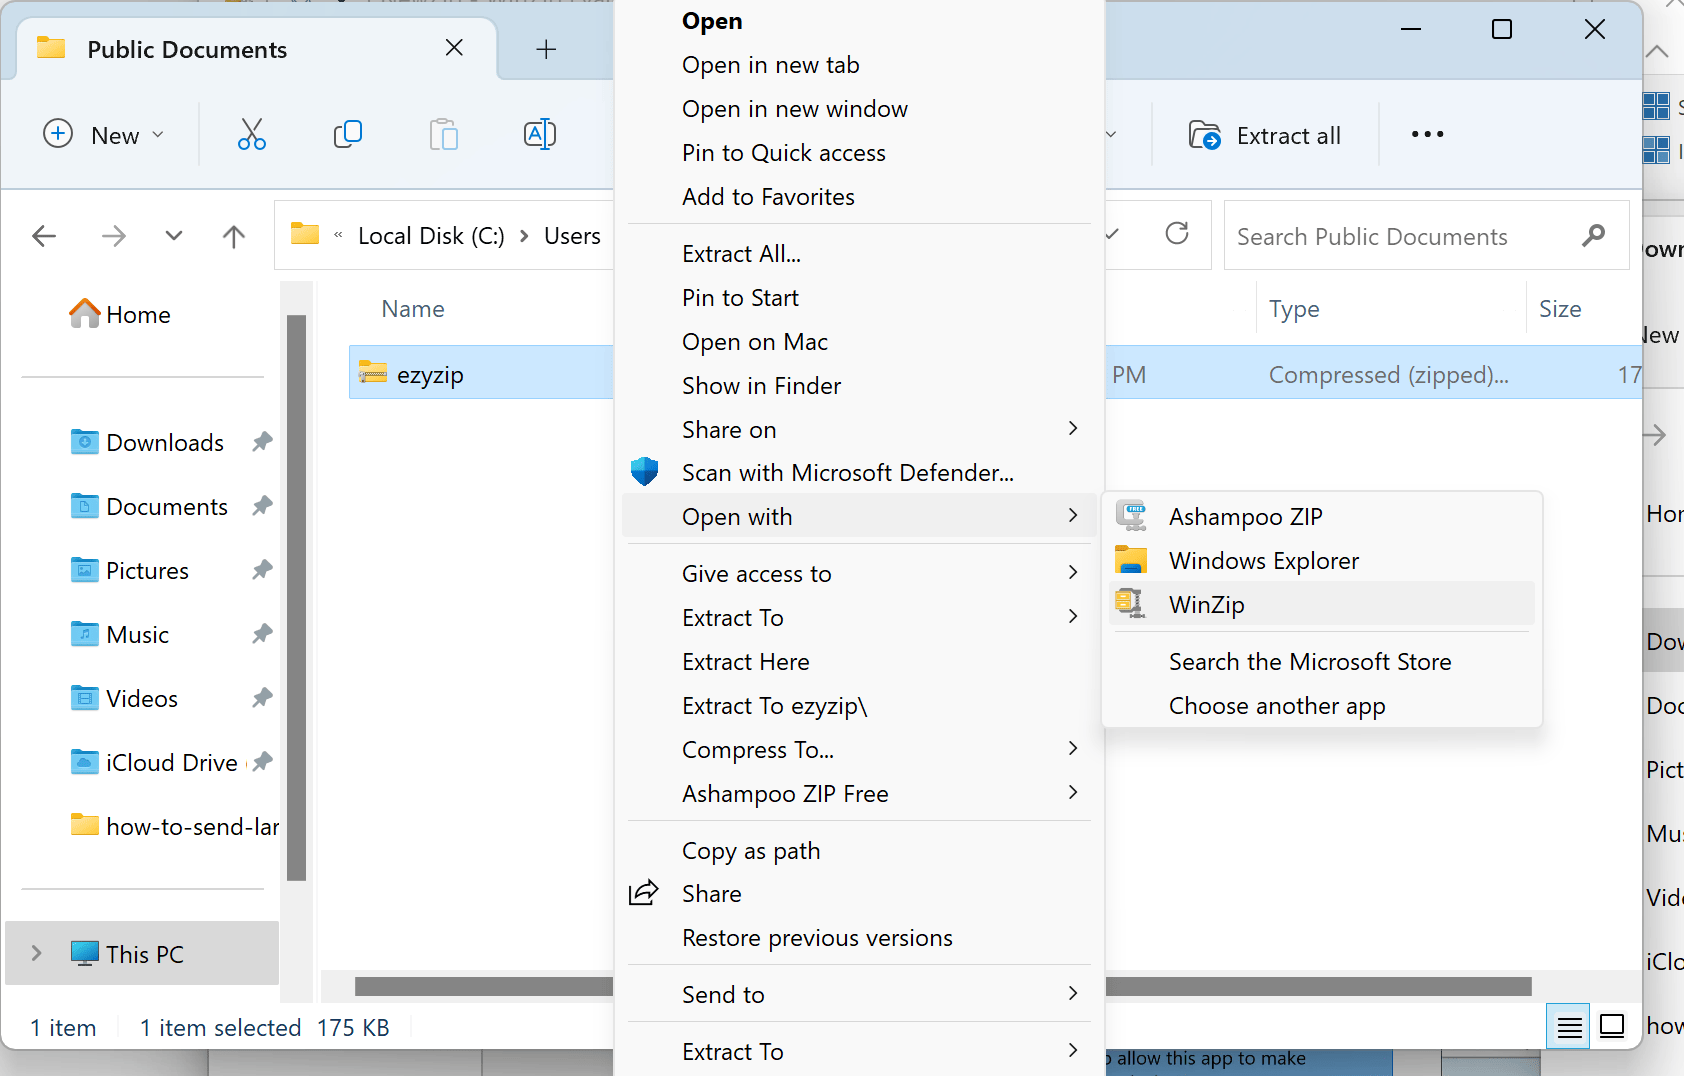This screenshot has height=1076, width=1684.
Task: Open the New button dropdown chevron
Action: 157,134
